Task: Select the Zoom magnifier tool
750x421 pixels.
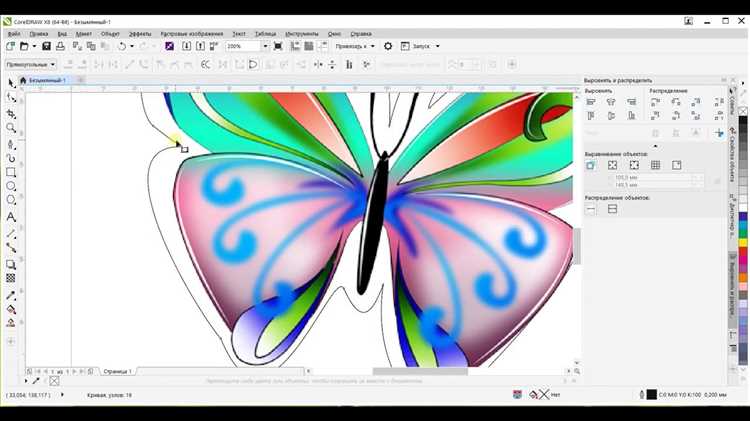Action: click(11, 128)
